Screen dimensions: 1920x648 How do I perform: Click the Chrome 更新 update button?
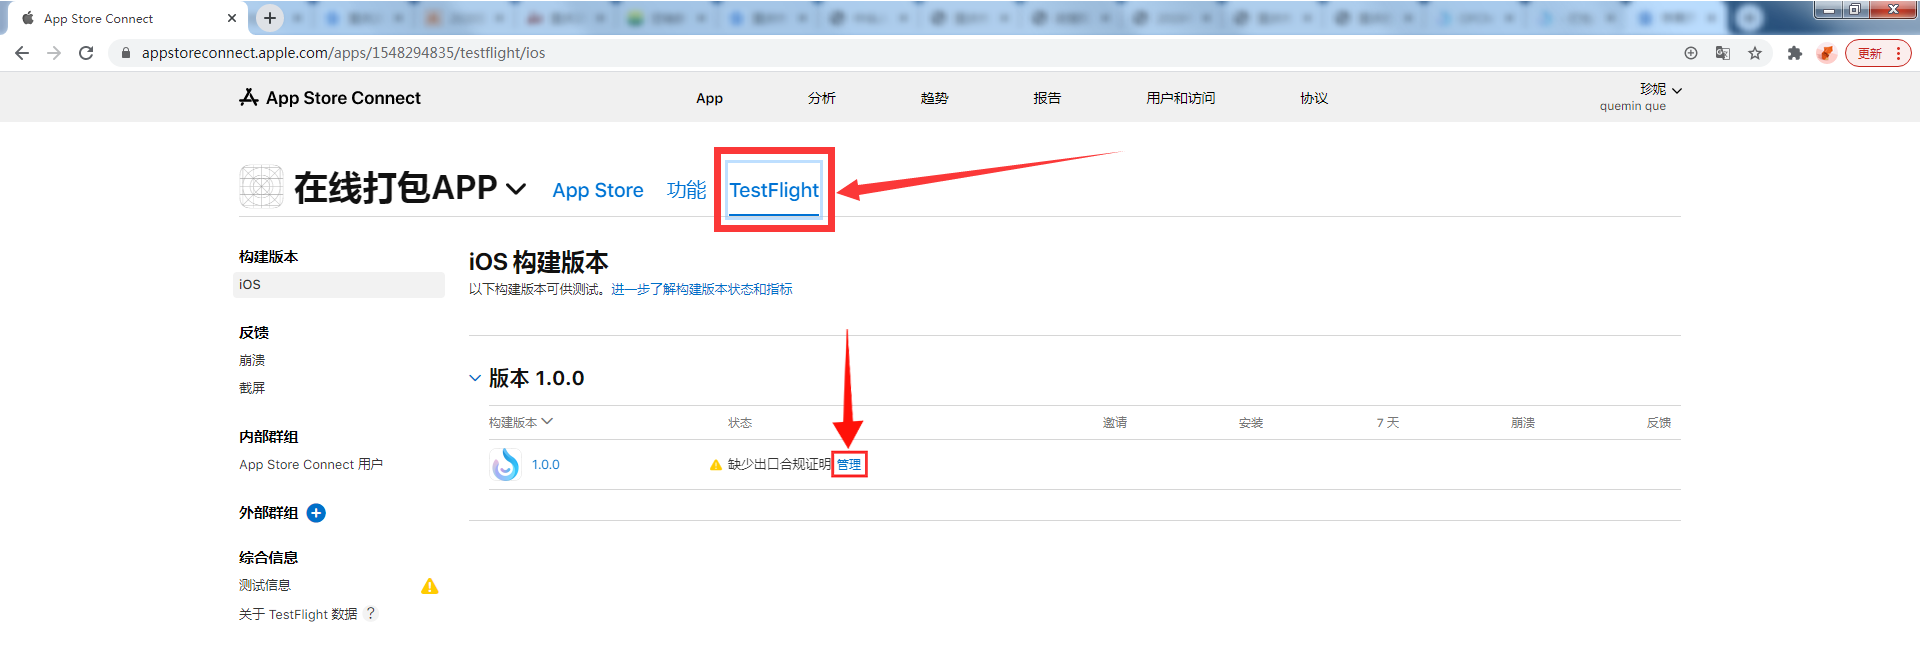[1870, 53]
